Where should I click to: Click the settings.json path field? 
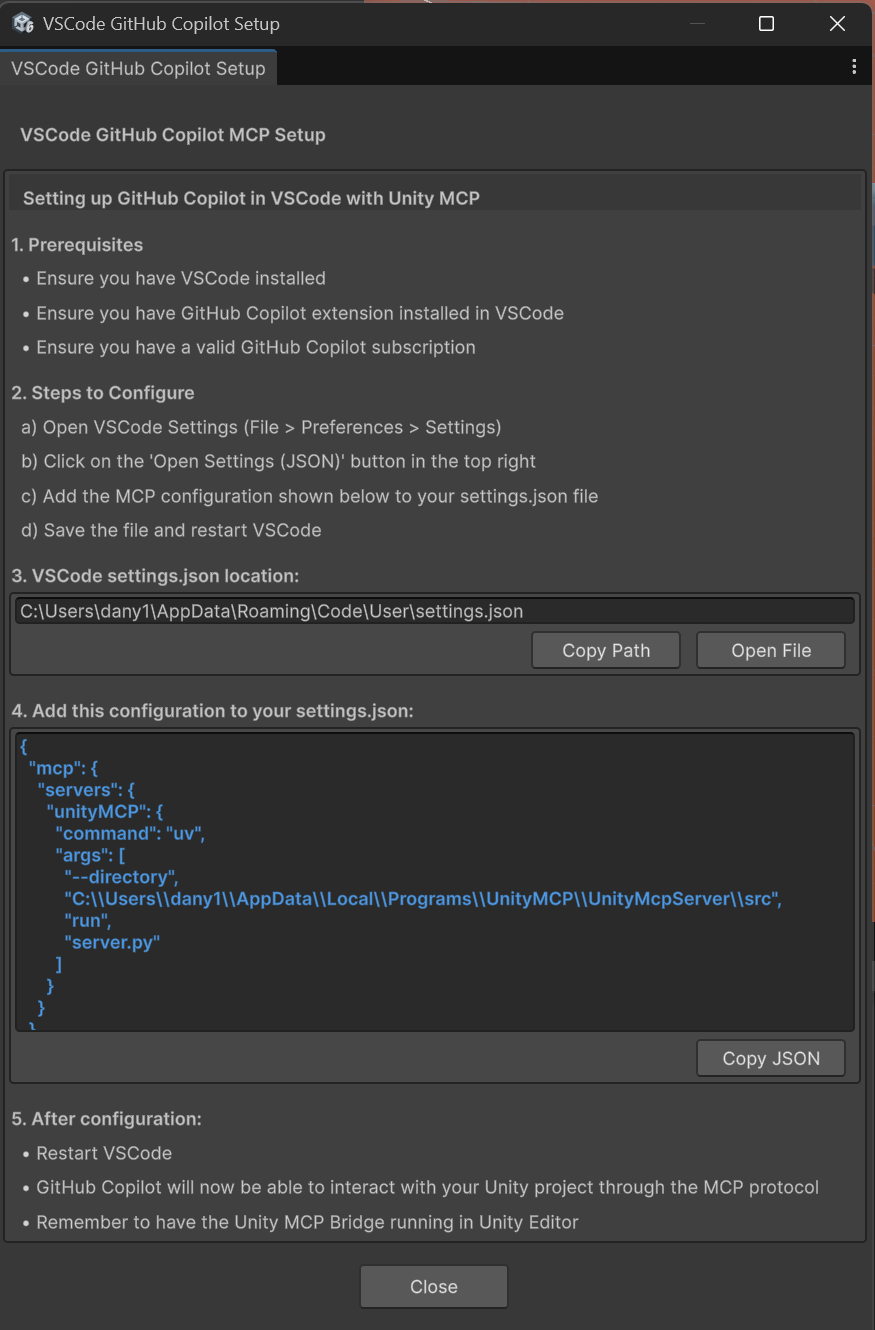point(435,610)
